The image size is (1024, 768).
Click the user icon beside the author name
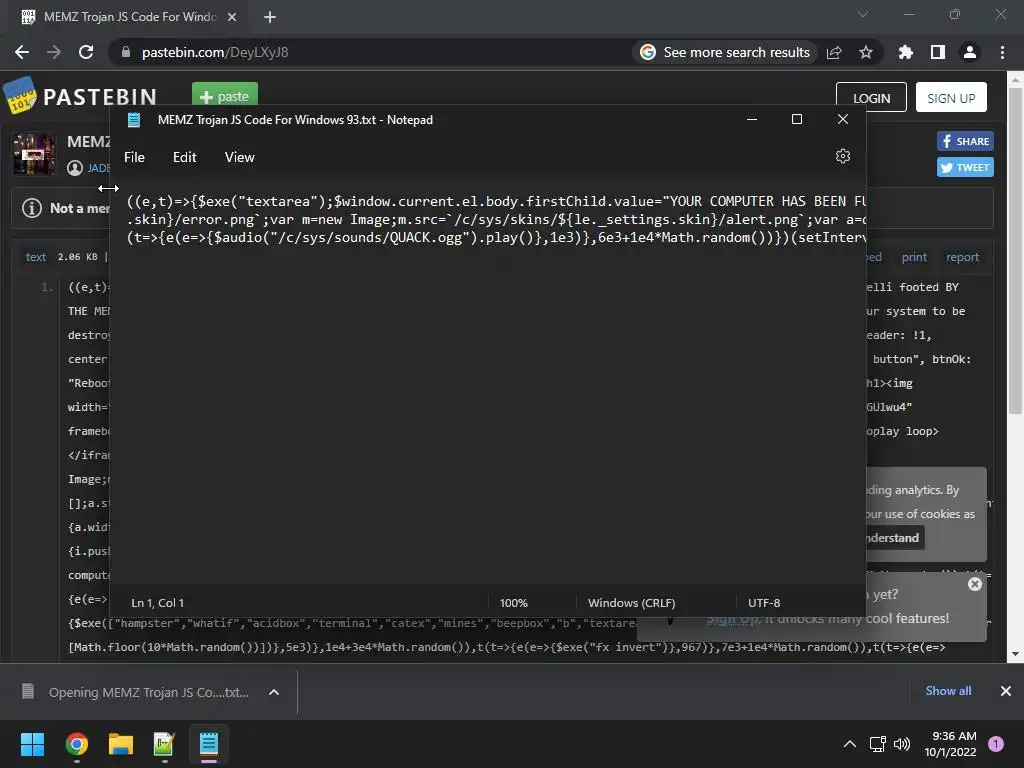(x=75, y=168)
